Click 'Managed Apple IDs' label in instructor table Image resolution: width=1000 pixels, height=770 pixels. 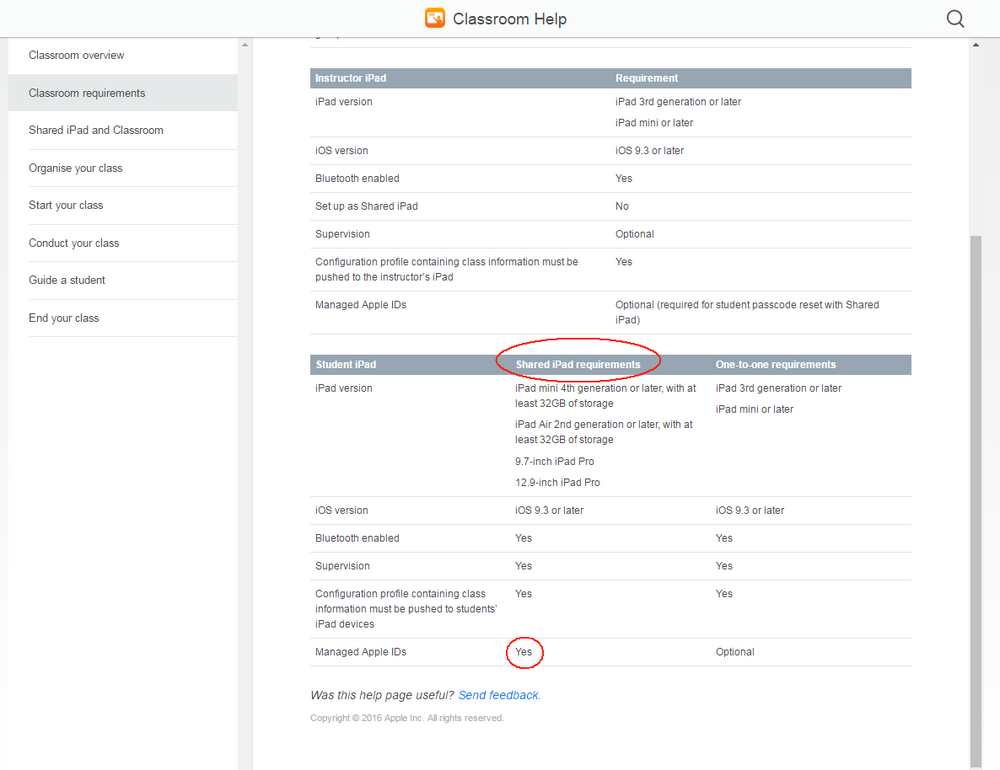[x=360, y=305]
